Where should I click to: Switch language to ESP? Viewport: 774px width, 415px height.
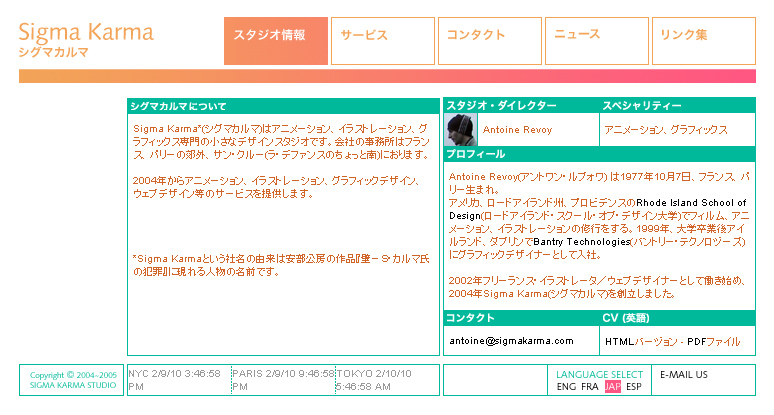pyautogui.click(x=634, y=387)
